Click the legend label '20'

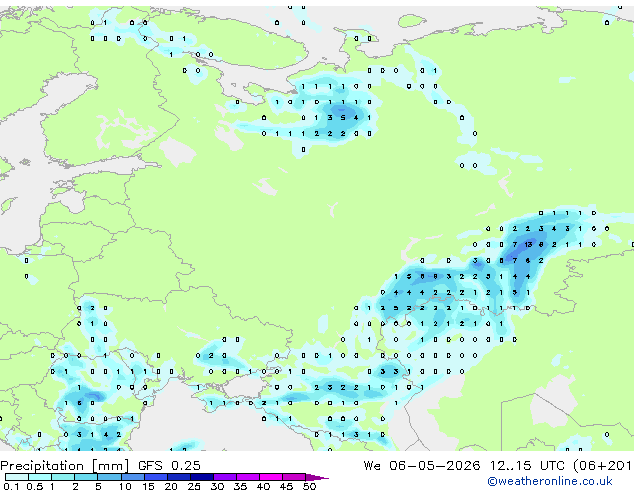[171, 486]
